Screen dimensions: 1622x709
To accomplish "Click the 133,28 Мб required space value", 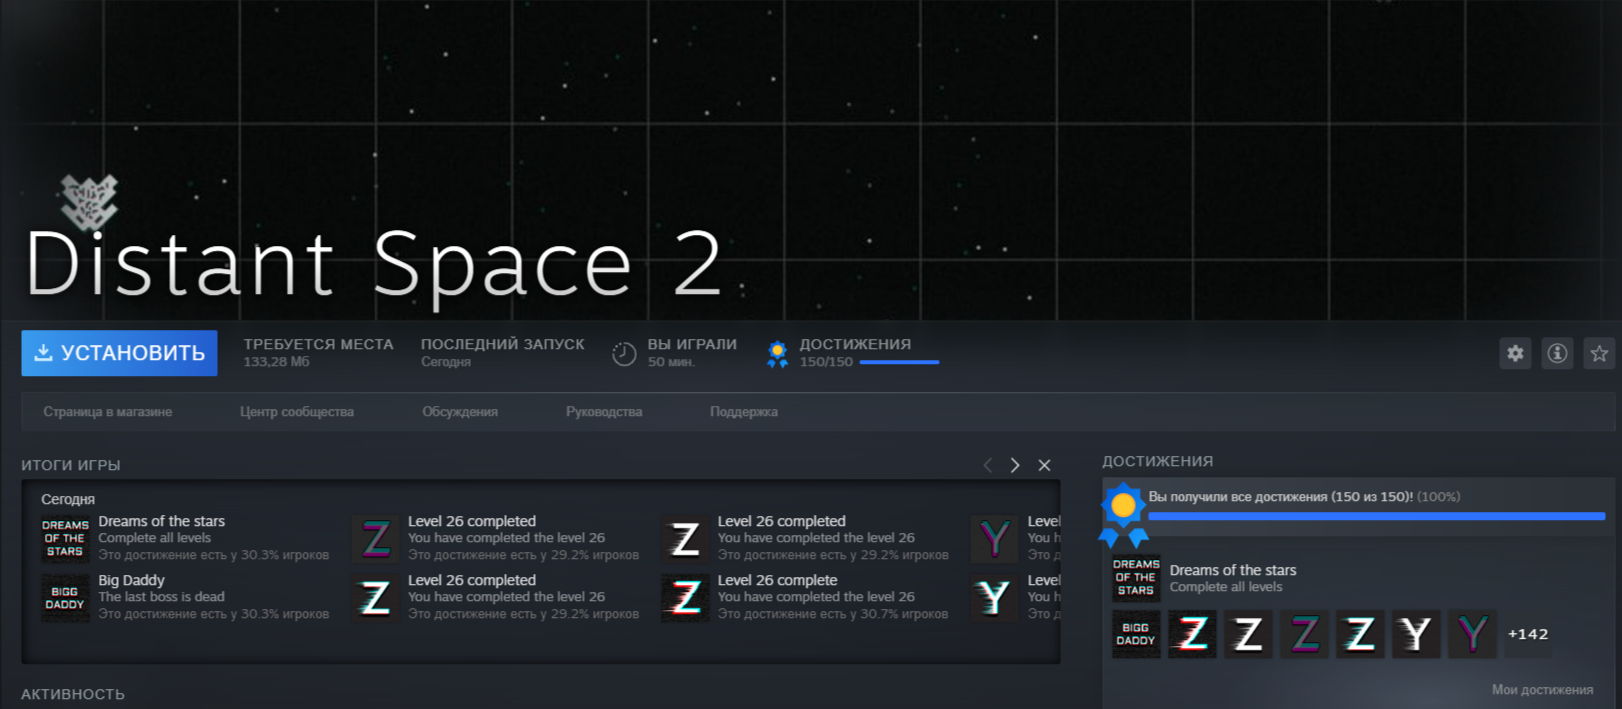I will [276, 362].
